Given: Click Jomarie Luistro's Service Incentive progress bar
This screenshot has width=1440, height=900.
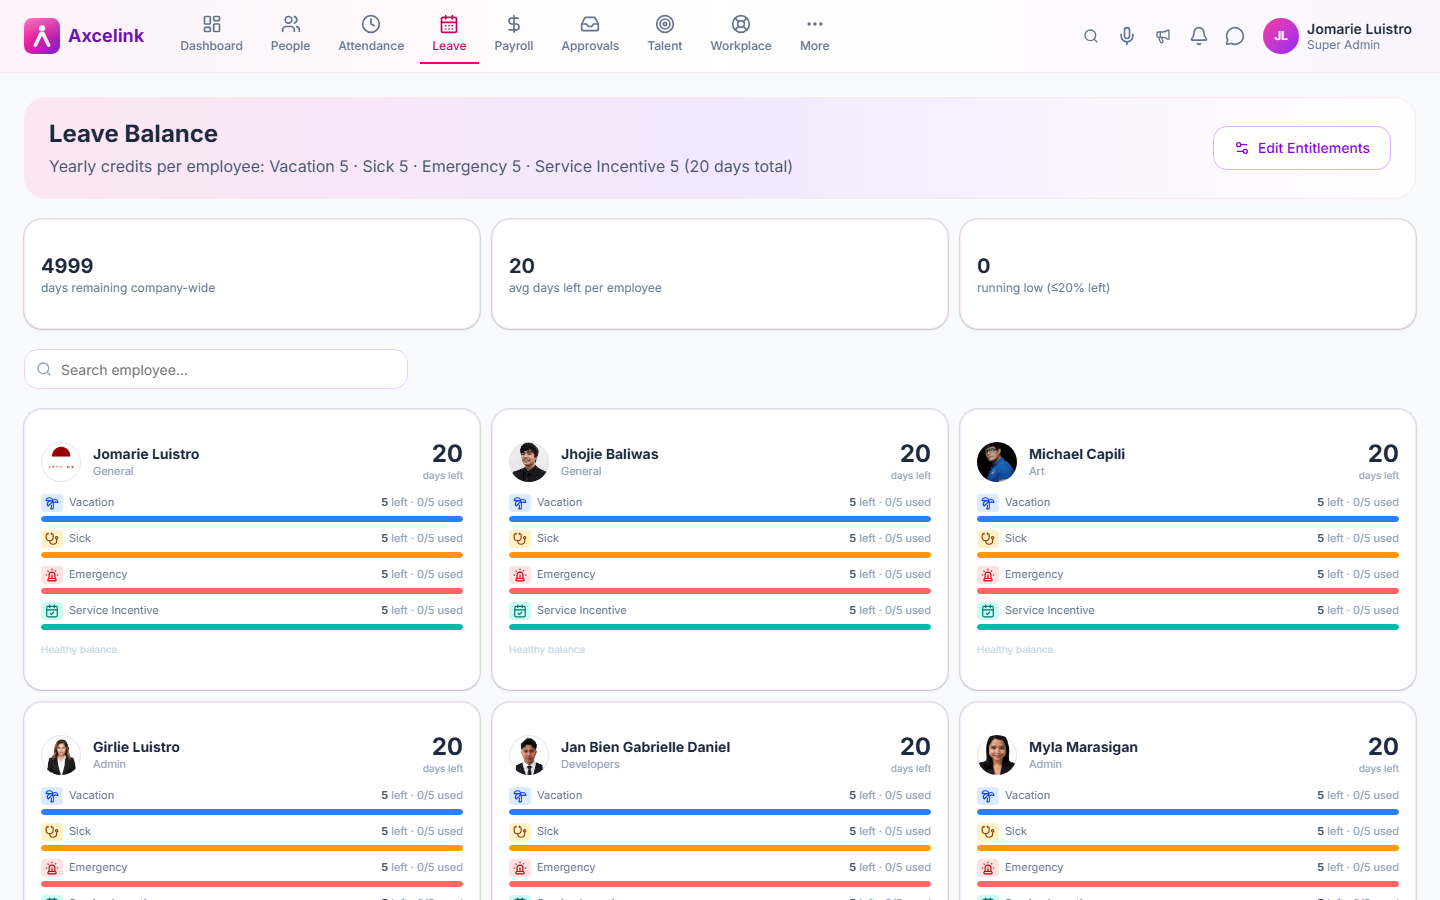Looking at the screenshot, I should coord(252,627).
